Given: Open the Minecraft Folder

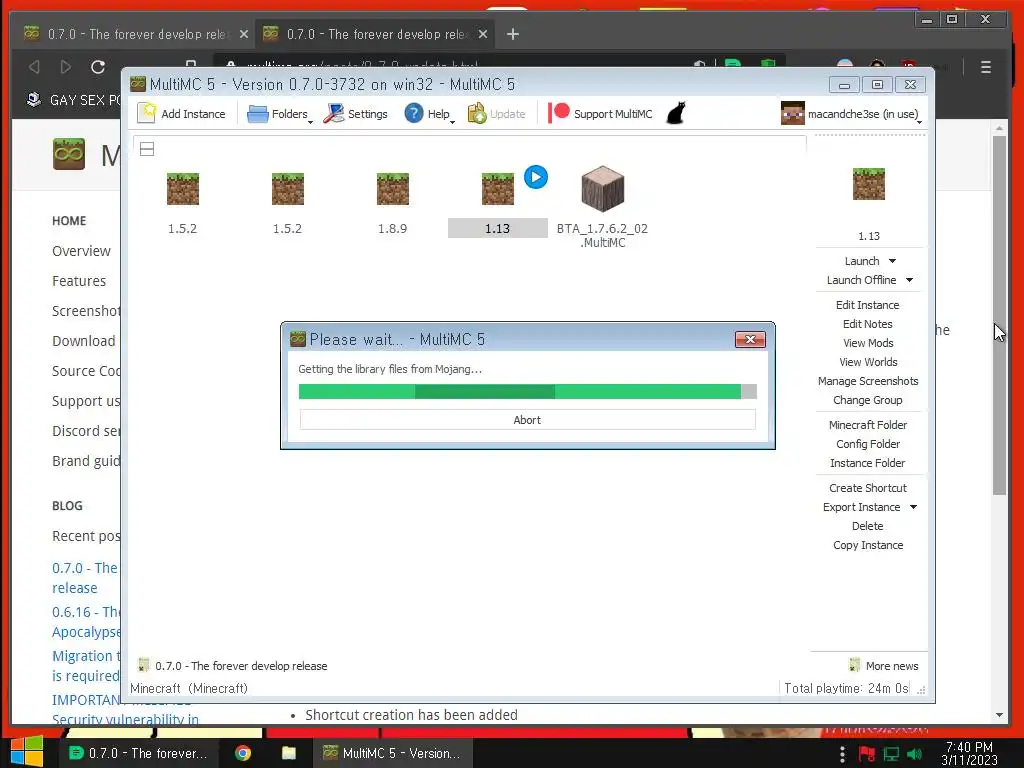Looking at the screenshot, I should [x=867, y=424].
